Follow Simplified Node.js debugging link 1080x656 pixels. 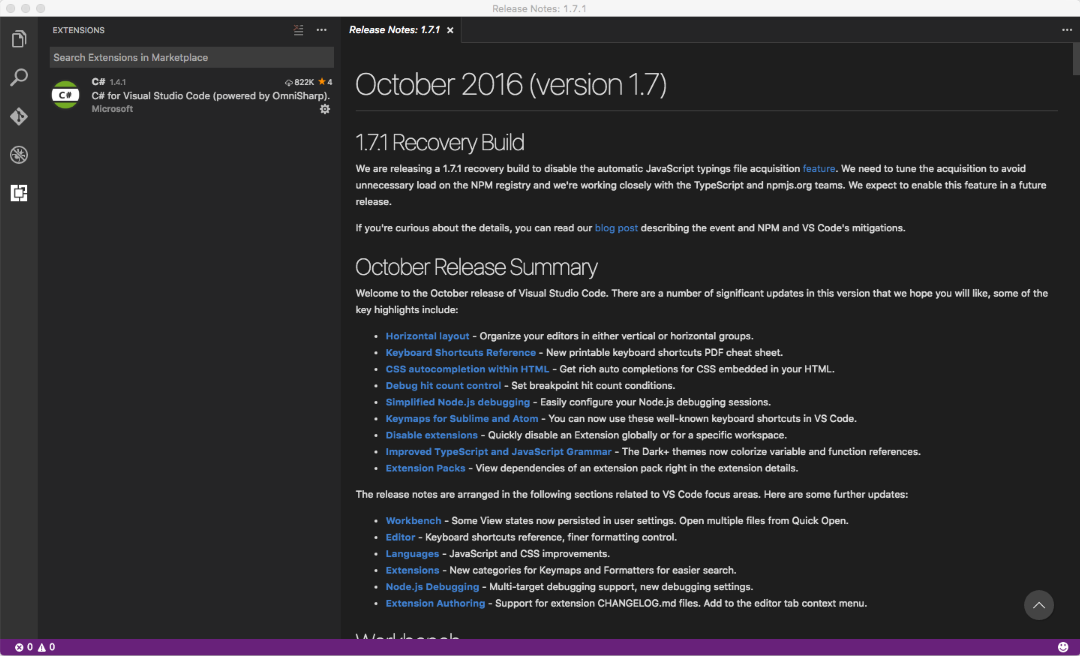(457, 402)
